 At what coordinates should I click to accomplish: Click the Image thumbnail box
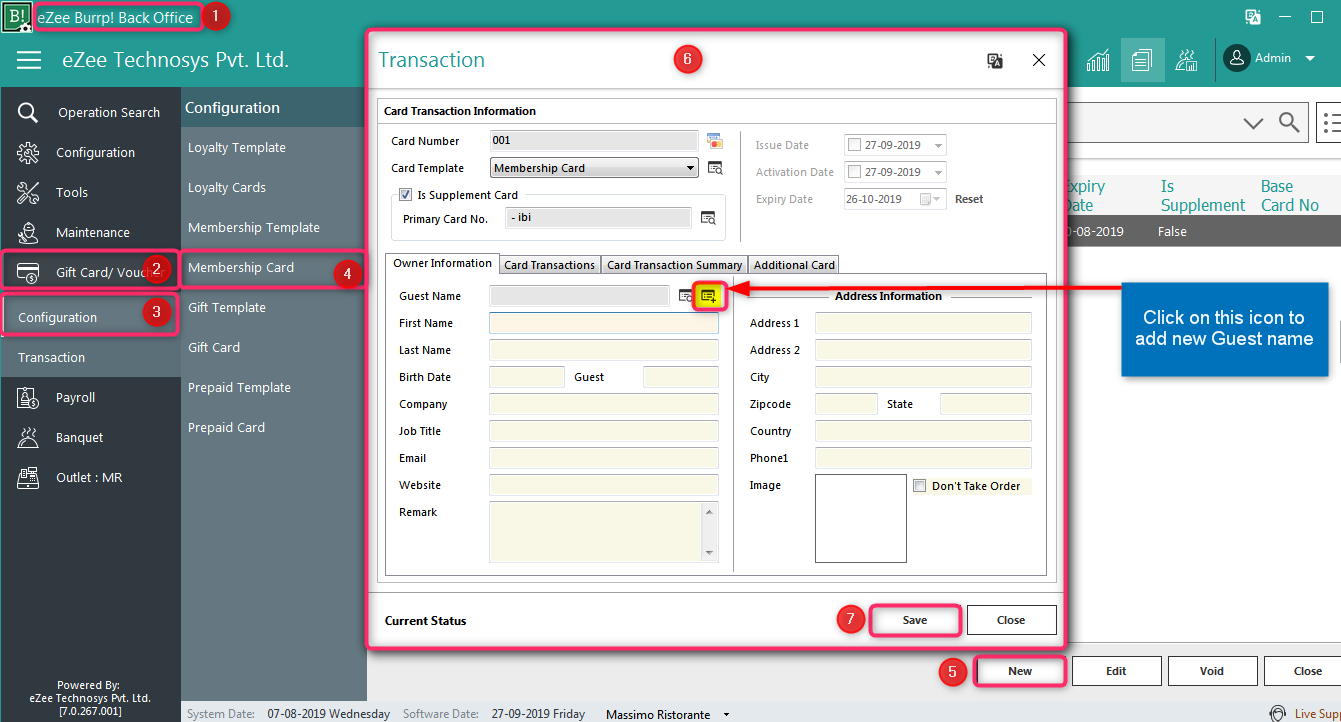click(861, 519)
